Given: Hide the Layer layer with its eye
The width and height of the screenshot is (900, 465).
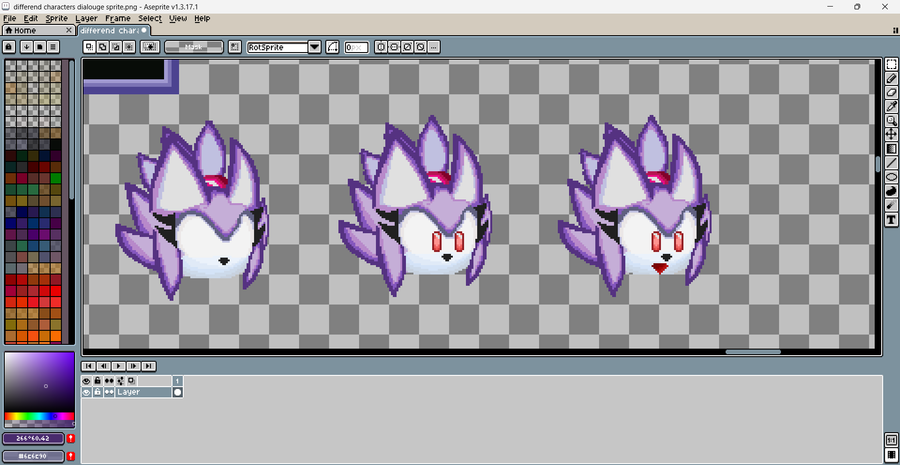Looking at the screenshot, I should (87, 392).
